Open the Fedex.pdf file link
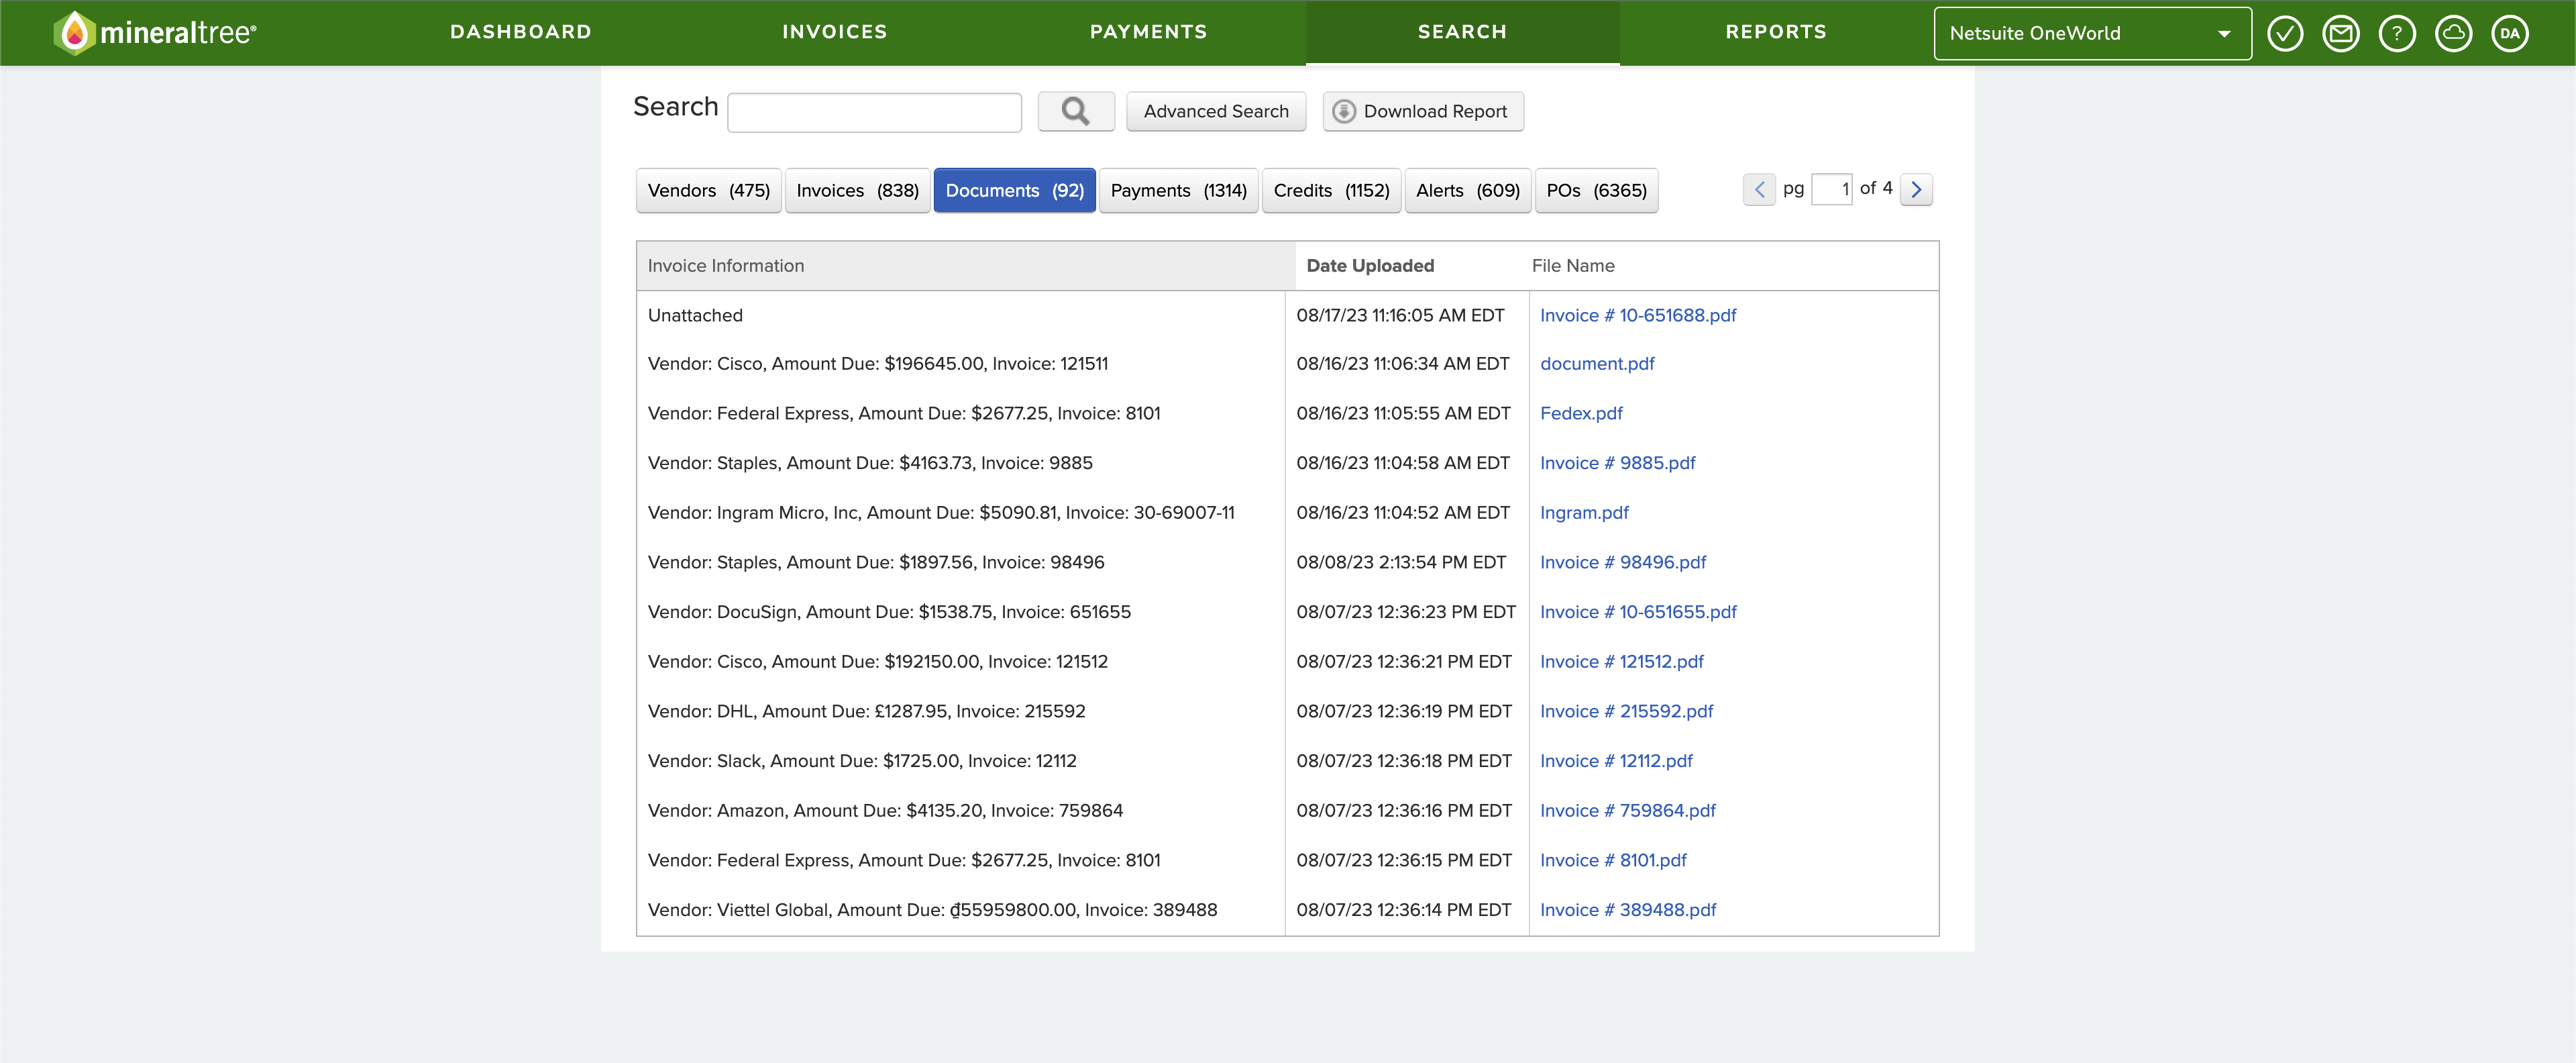 pos(1581,413)
